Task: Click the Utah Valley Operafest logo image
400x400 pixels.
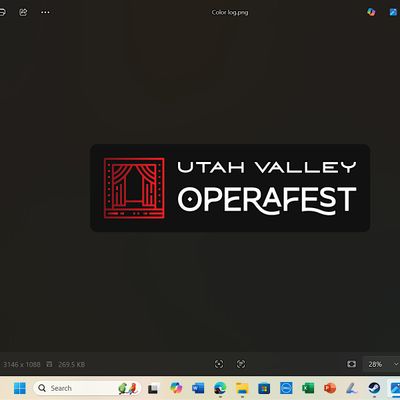Action: pyautogui.click(x=230, y=188)
